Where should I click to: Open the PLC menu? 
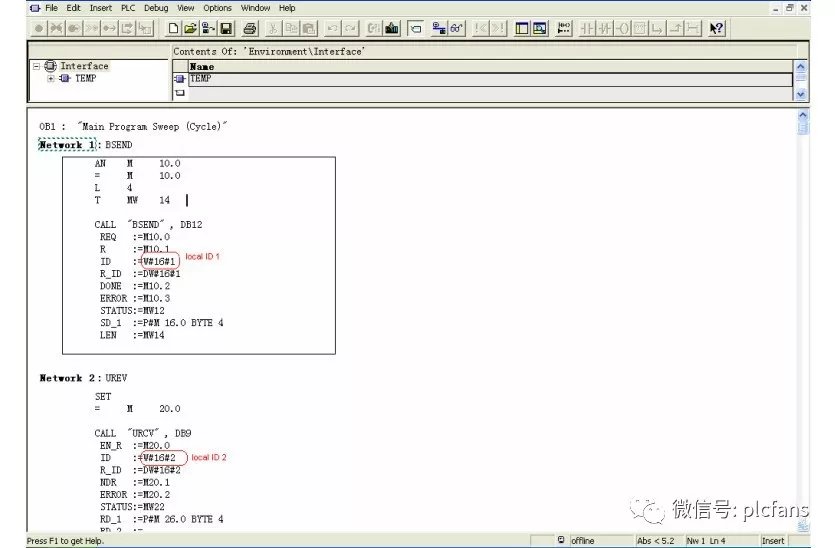click(x=129, y=8)
